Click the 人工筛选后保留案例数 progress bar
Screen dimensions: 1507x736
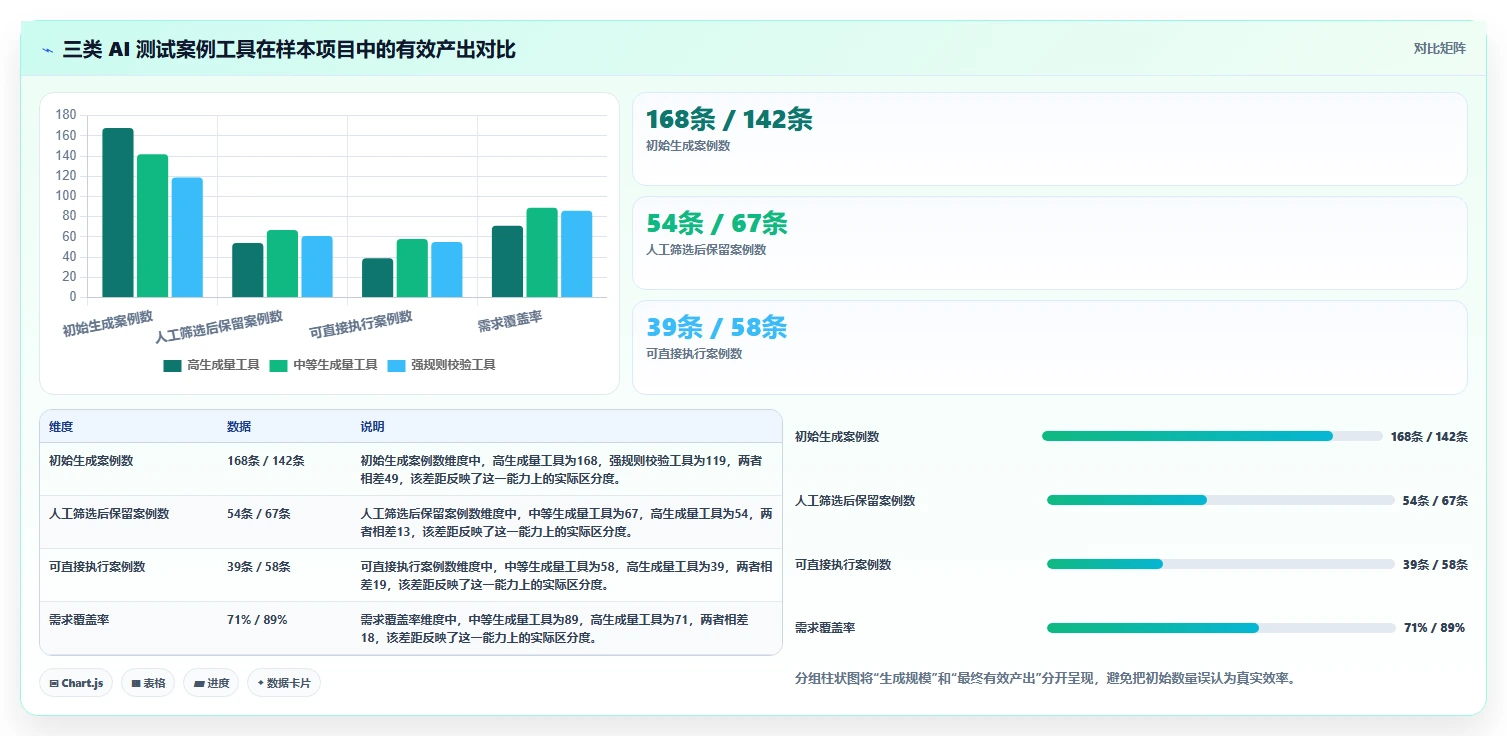pyautogui.click(x=1220, y=500)
